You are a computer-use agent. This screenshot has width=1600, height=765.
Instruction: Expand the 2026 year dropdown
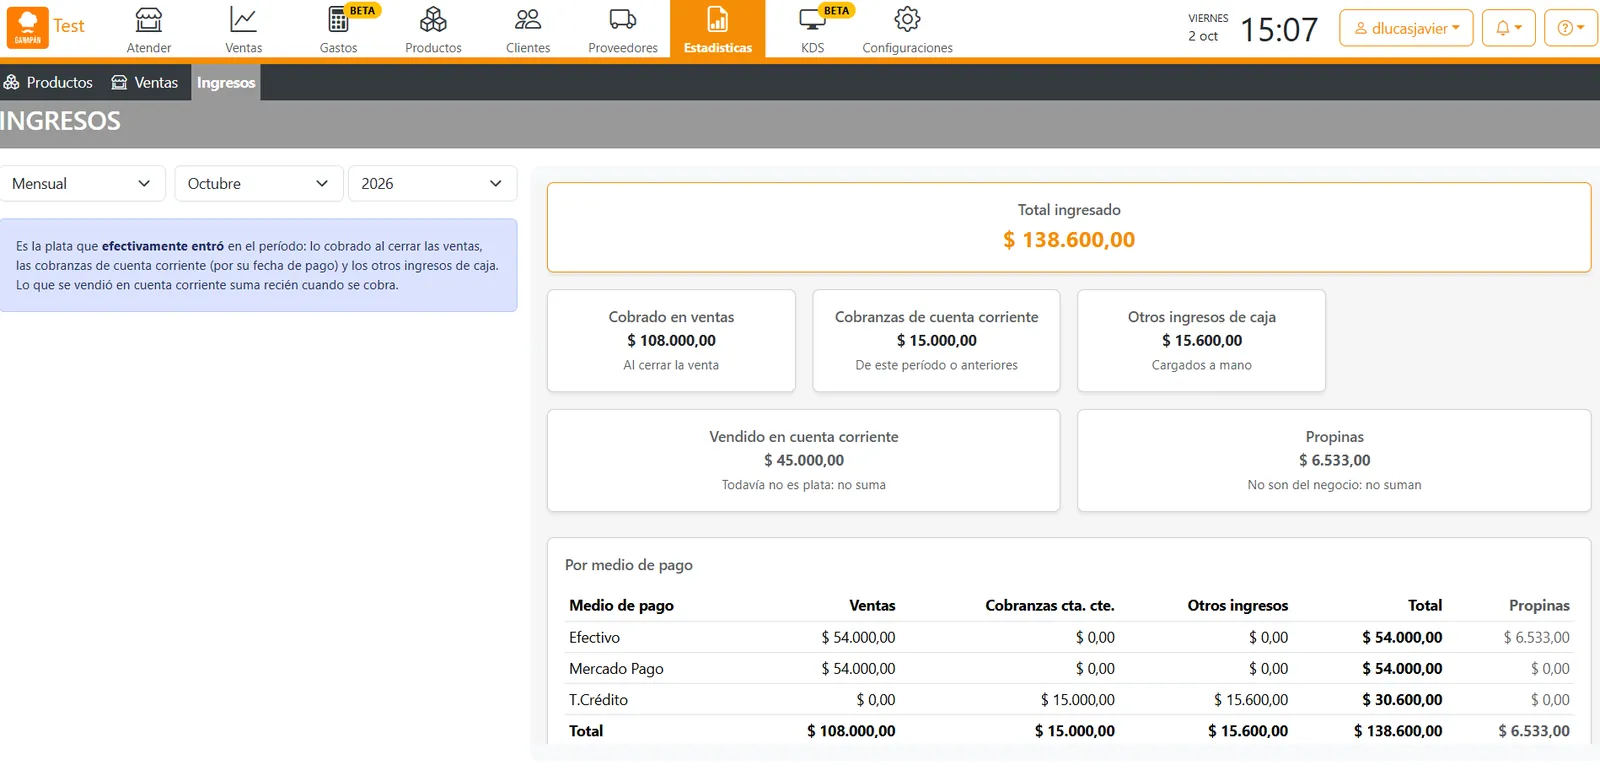click(432, 183)
